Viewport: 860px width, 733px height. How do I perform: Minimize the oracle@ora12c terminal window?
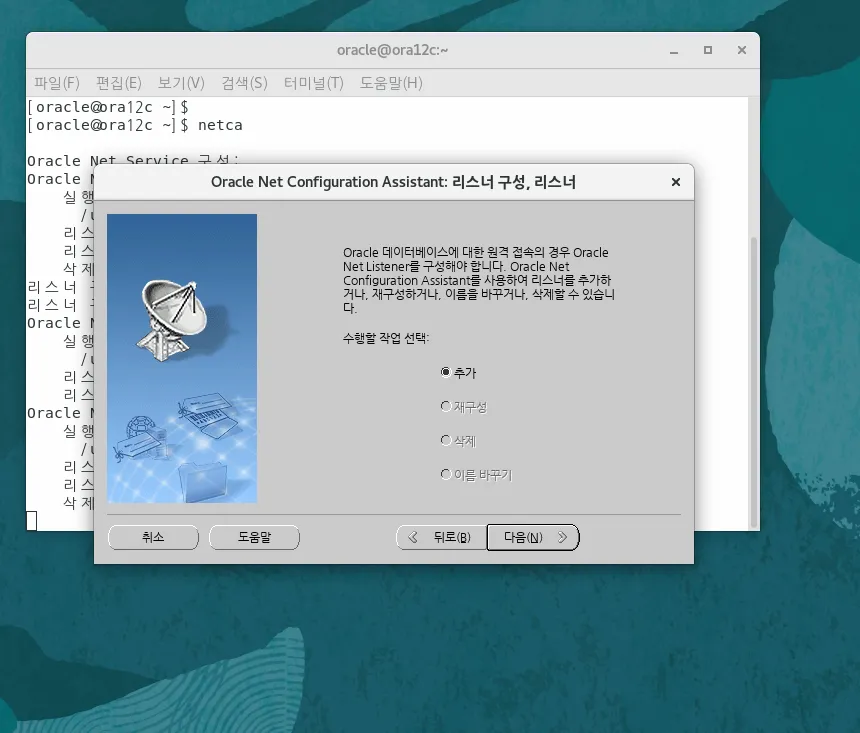[x=674, y=50]
